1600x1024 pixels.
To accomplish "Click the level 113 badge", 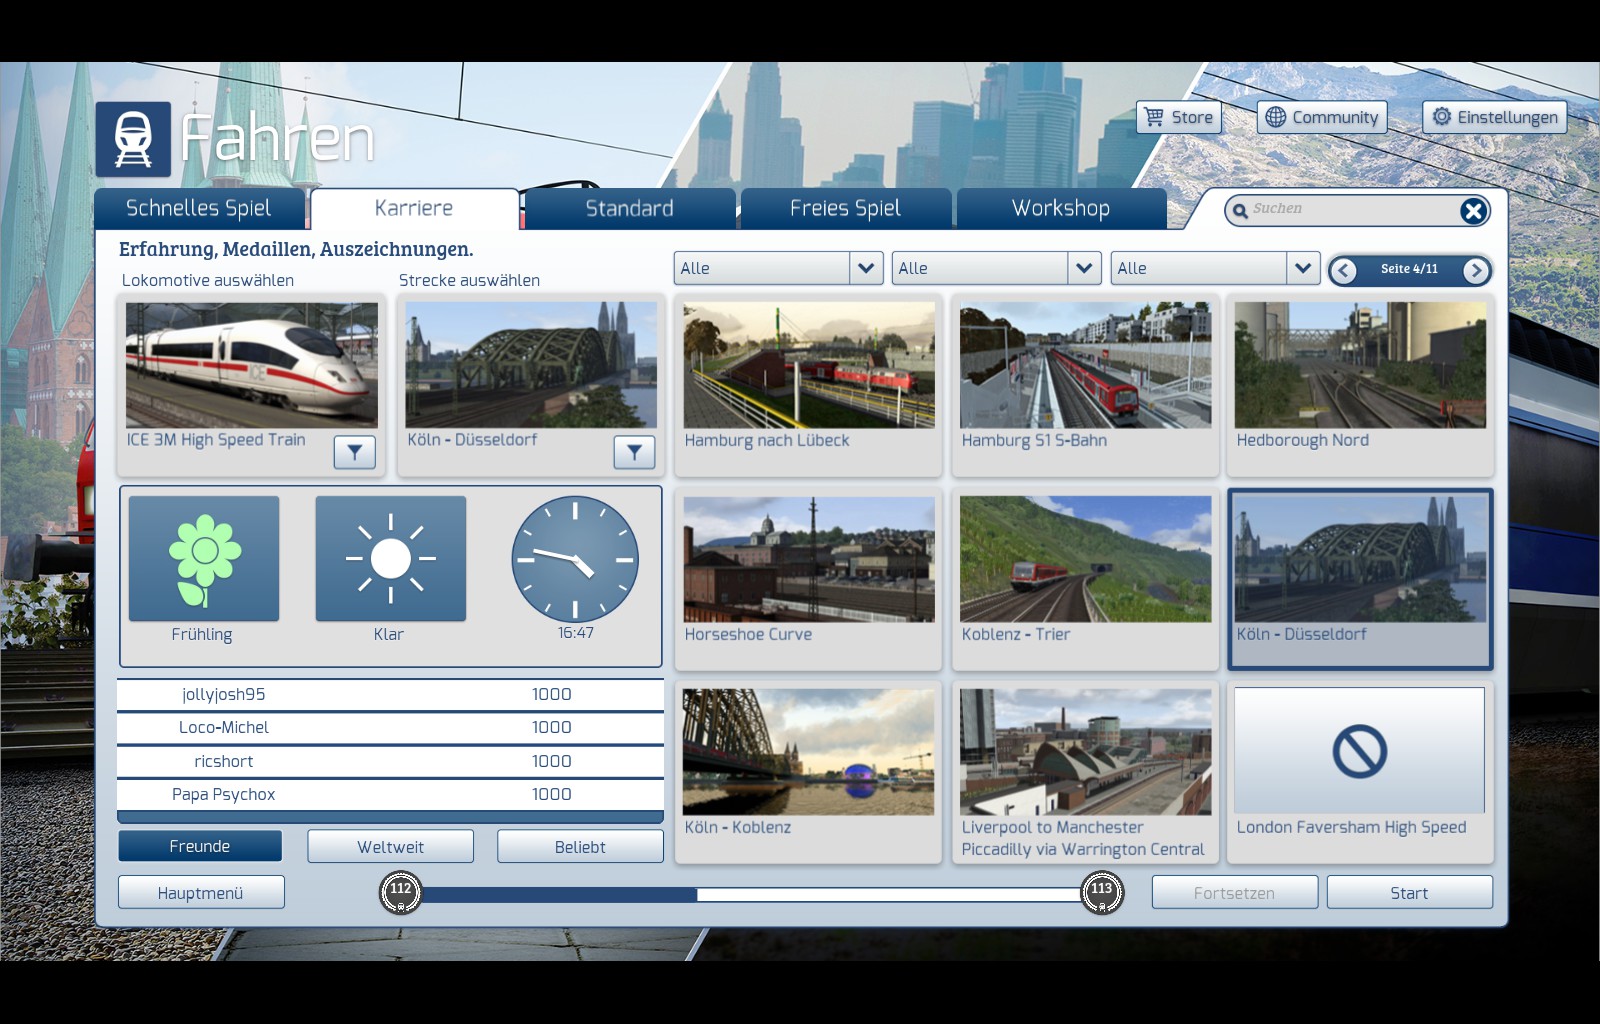I will pyautogui.click(x=1102, y=892).
